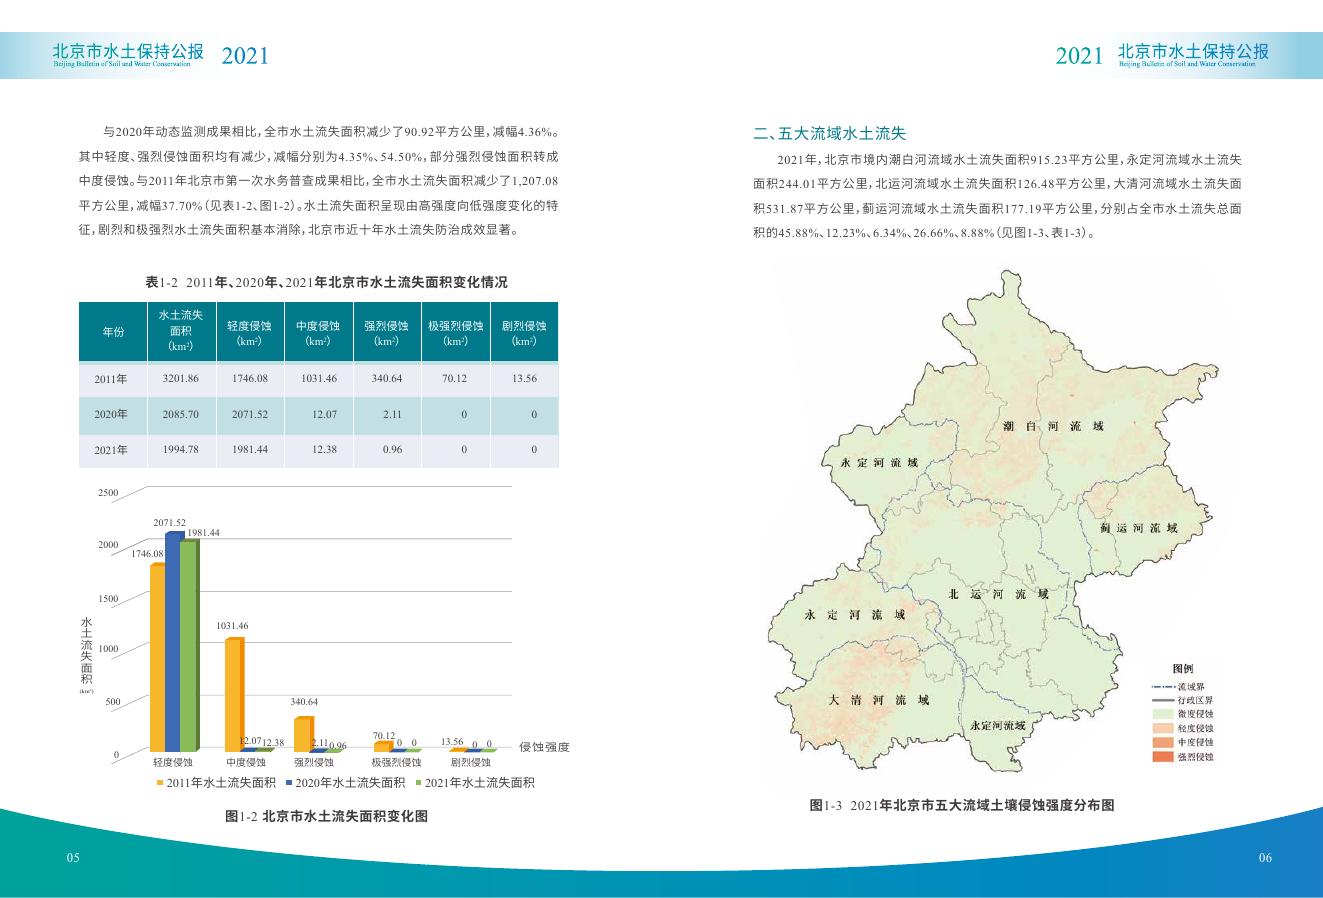This screenshot has width=1323, height=898.
Task: Select the 轻度侵蚀 swatch in the map legend
Action: click(x=1162, y=729)
